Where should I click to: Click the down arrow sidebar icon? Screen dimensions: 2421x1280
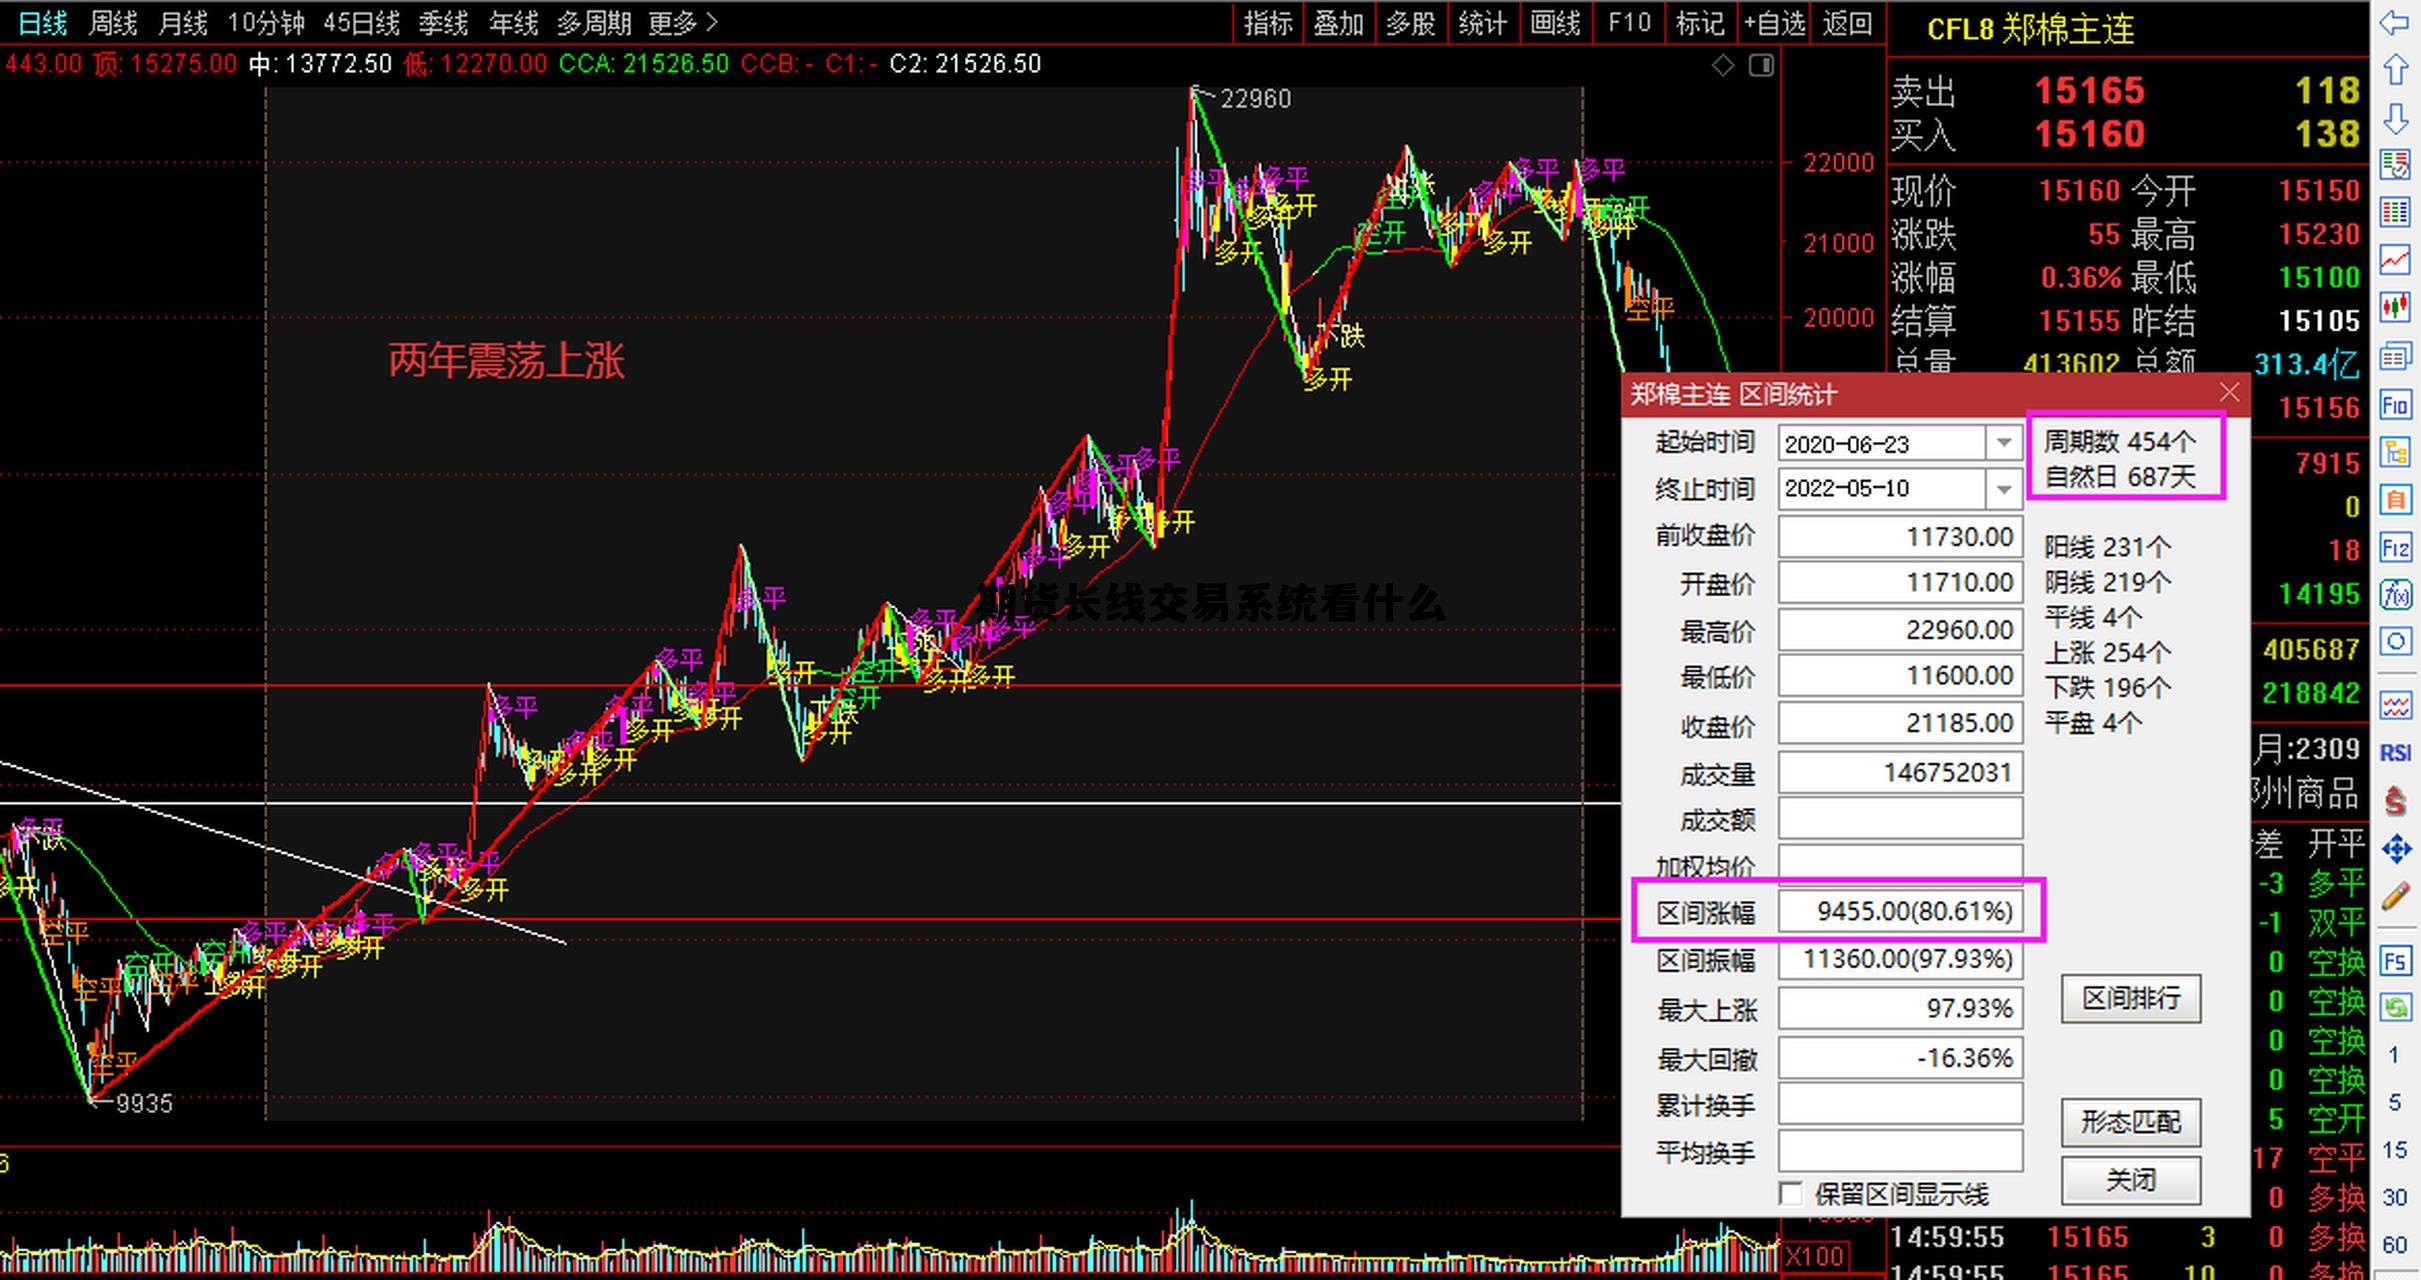coord(2395,118)
